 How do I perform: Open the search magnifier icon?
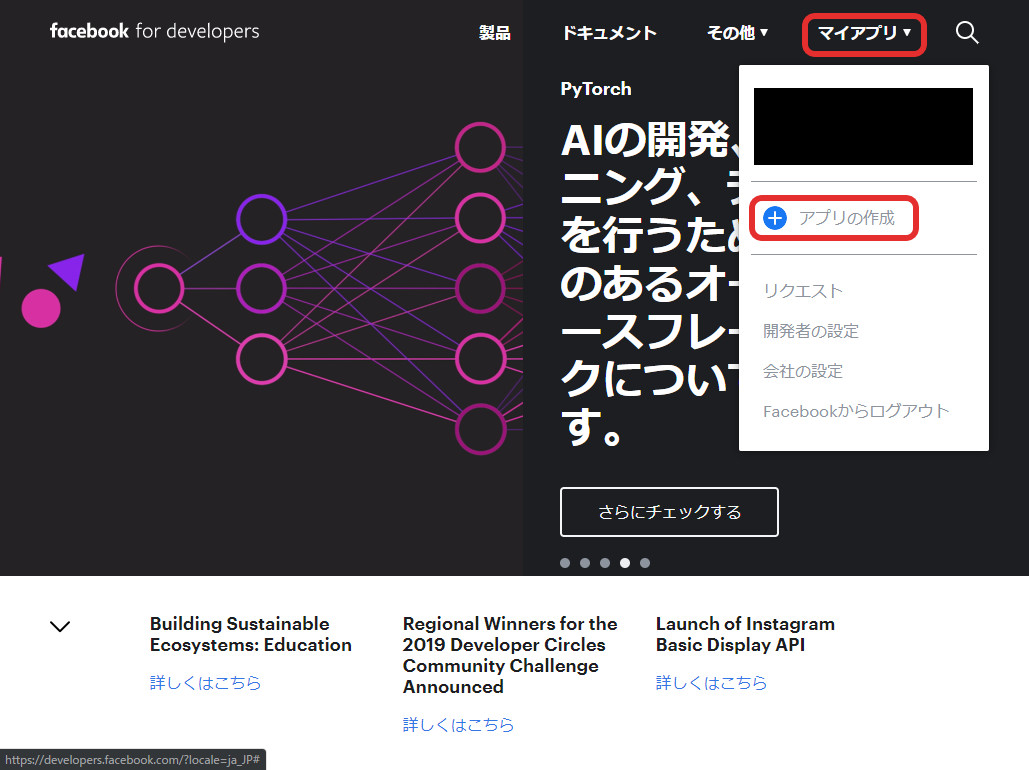pos(966,32)
